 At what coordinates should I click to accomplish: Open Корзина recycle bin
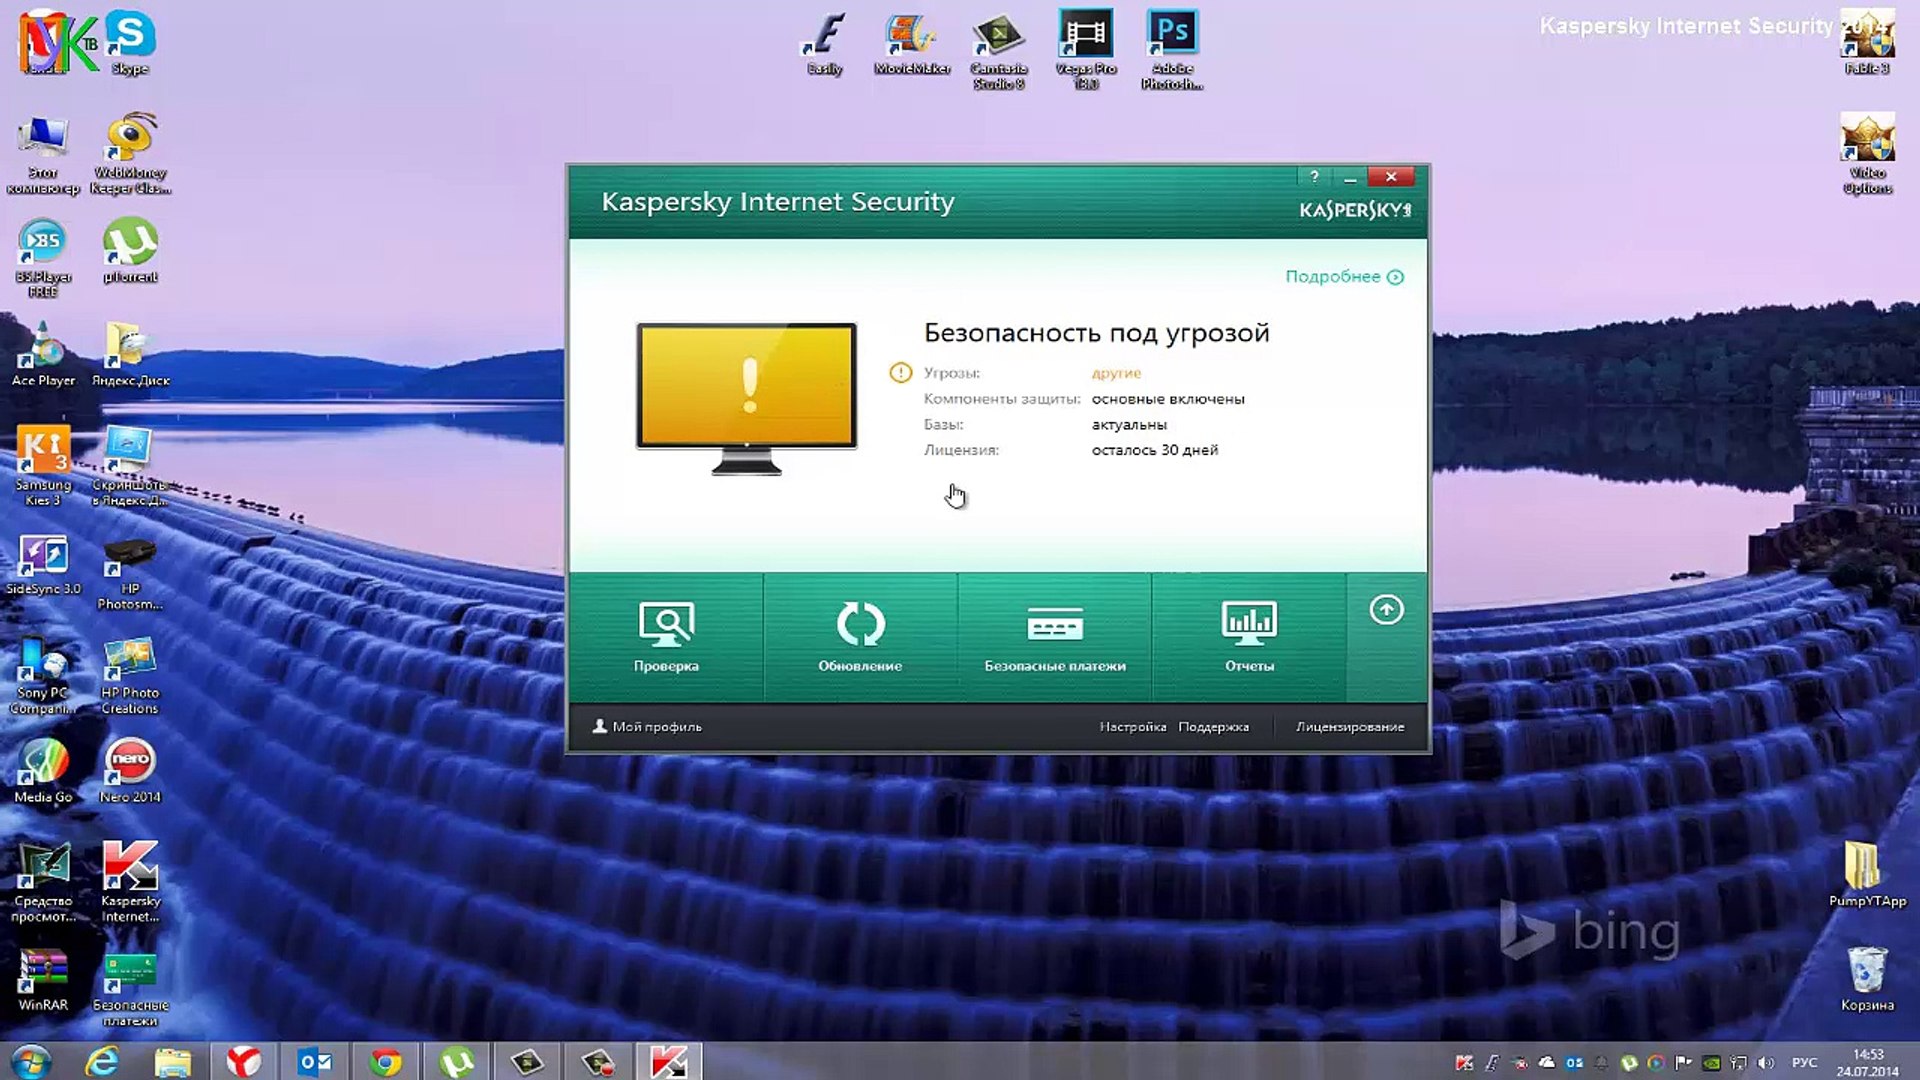[1867, 979]
